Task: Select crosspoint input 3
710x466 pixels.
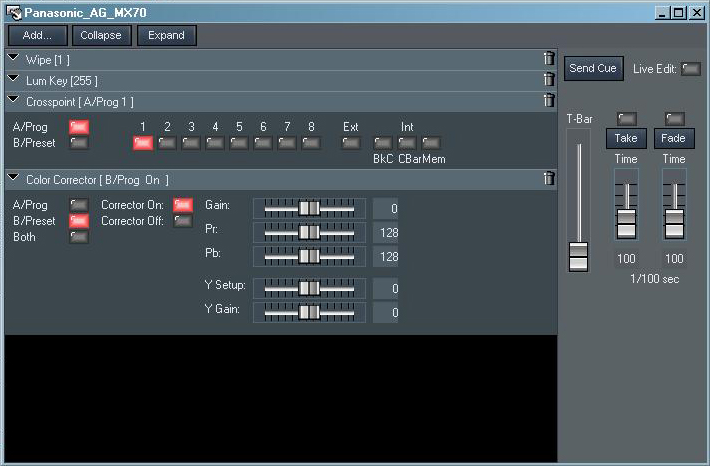Action: (191, 143)
